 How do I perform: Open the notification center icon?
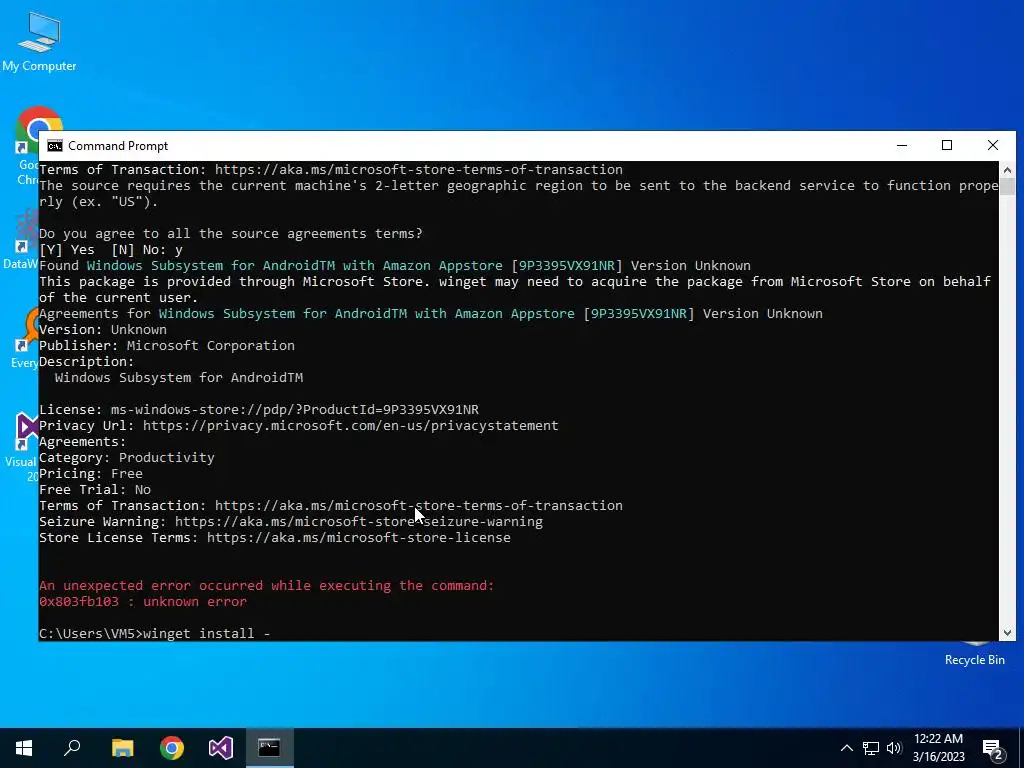pyautogui.click(x=993, y=748)
